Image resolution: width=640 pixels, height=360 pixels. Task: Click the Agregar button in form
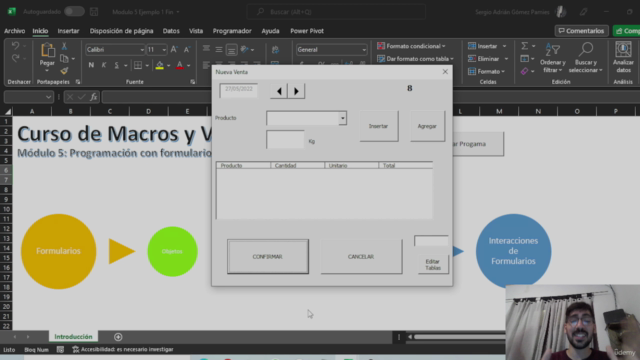point(427,126)
